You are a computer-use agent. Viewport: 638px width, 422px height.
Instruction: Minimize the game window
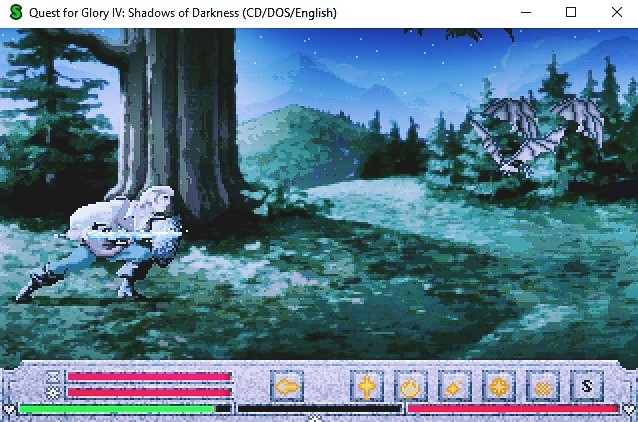(x=526, y=13)
